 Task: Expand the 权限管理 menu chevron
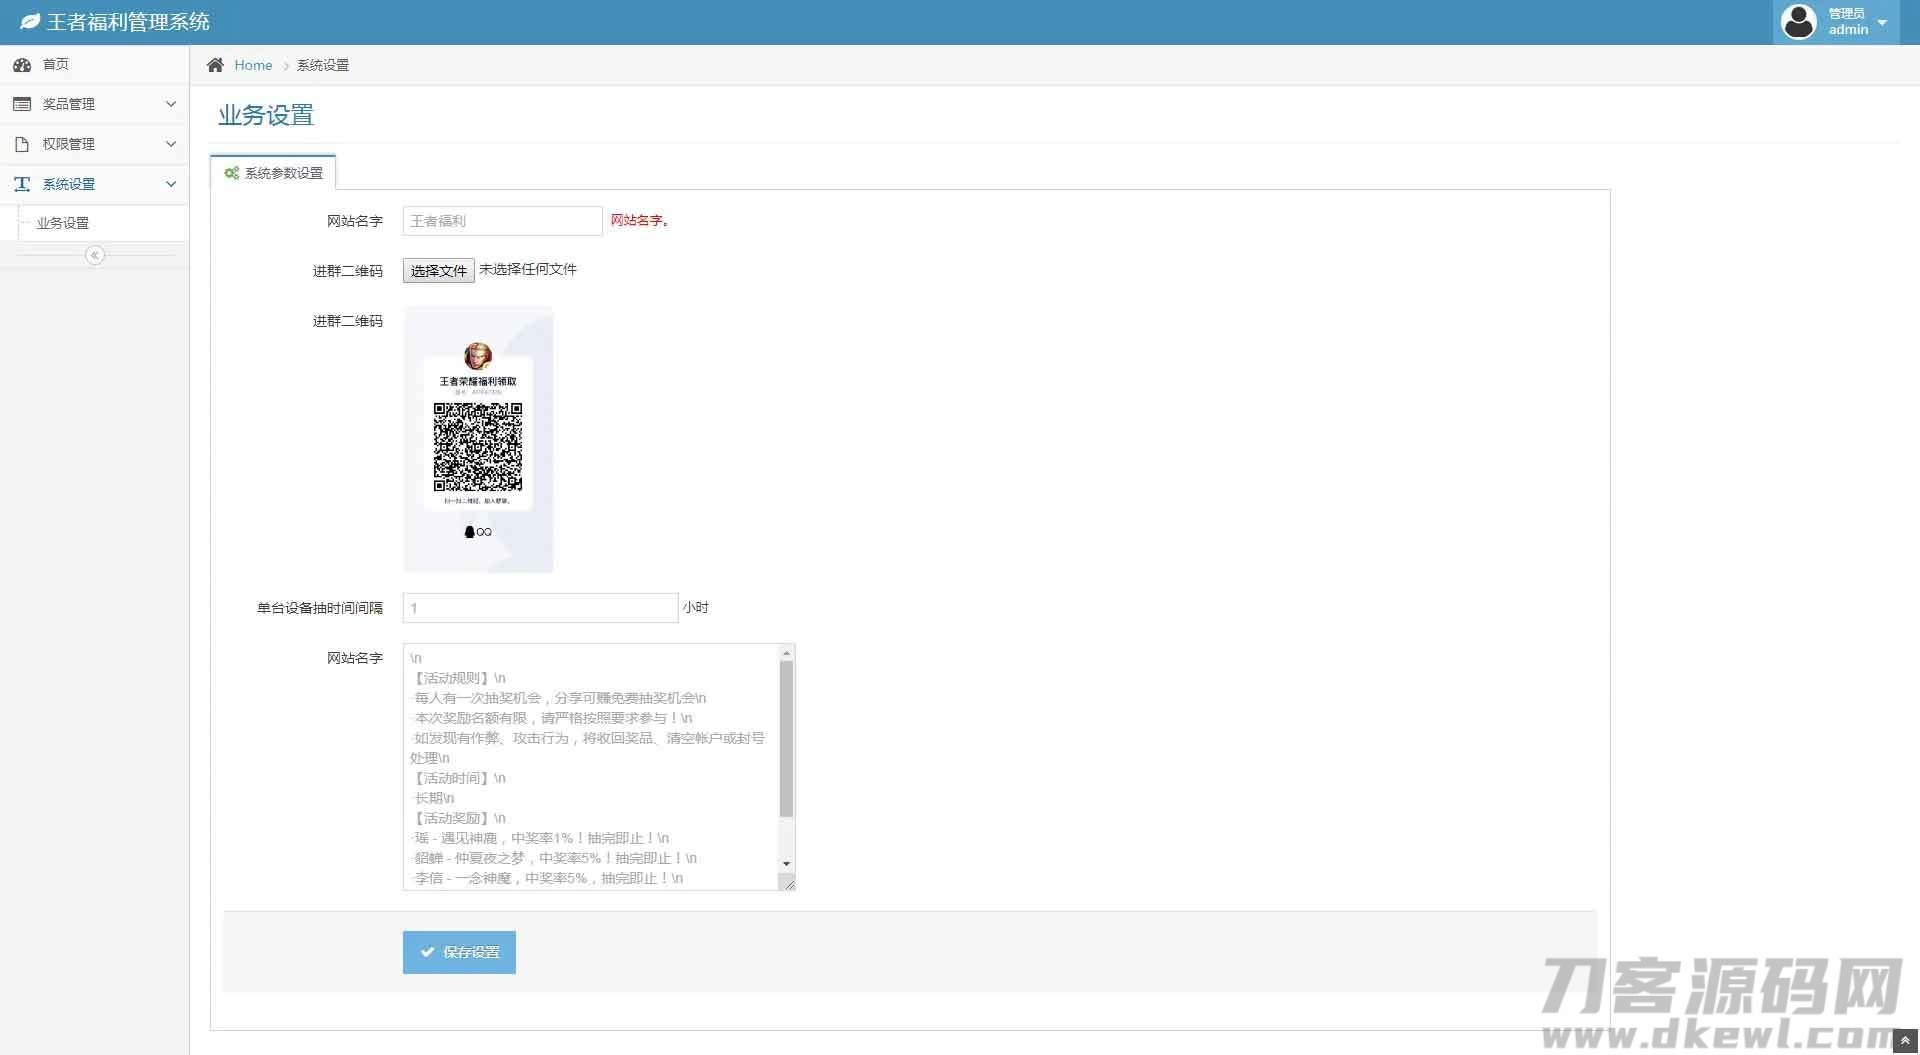click(171, 144)
